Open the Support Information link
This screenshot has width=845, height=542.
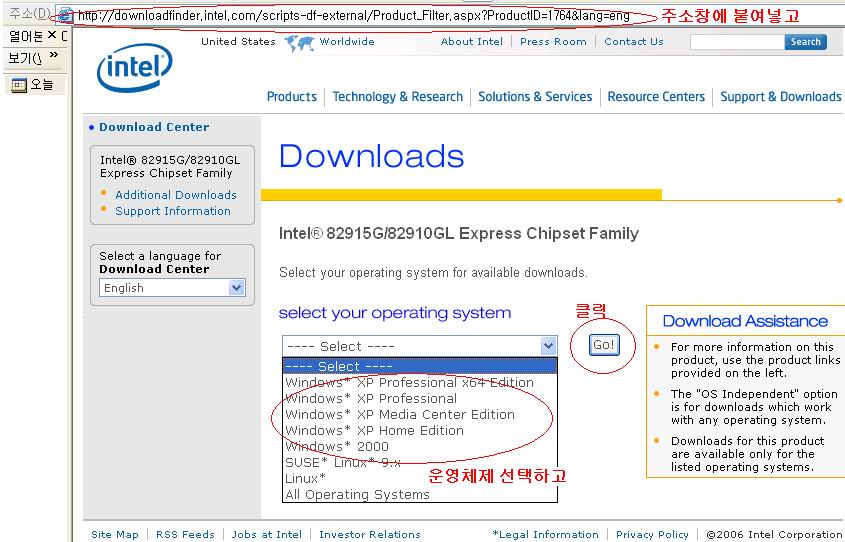point(172,211)
